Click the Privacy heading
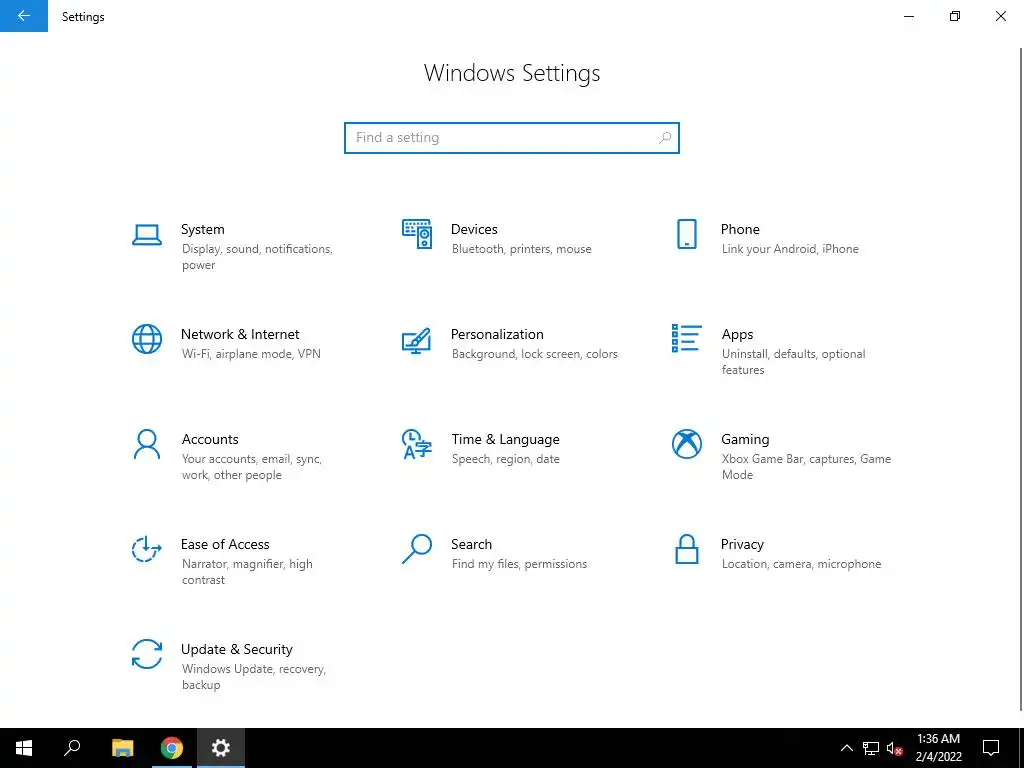 742,544
